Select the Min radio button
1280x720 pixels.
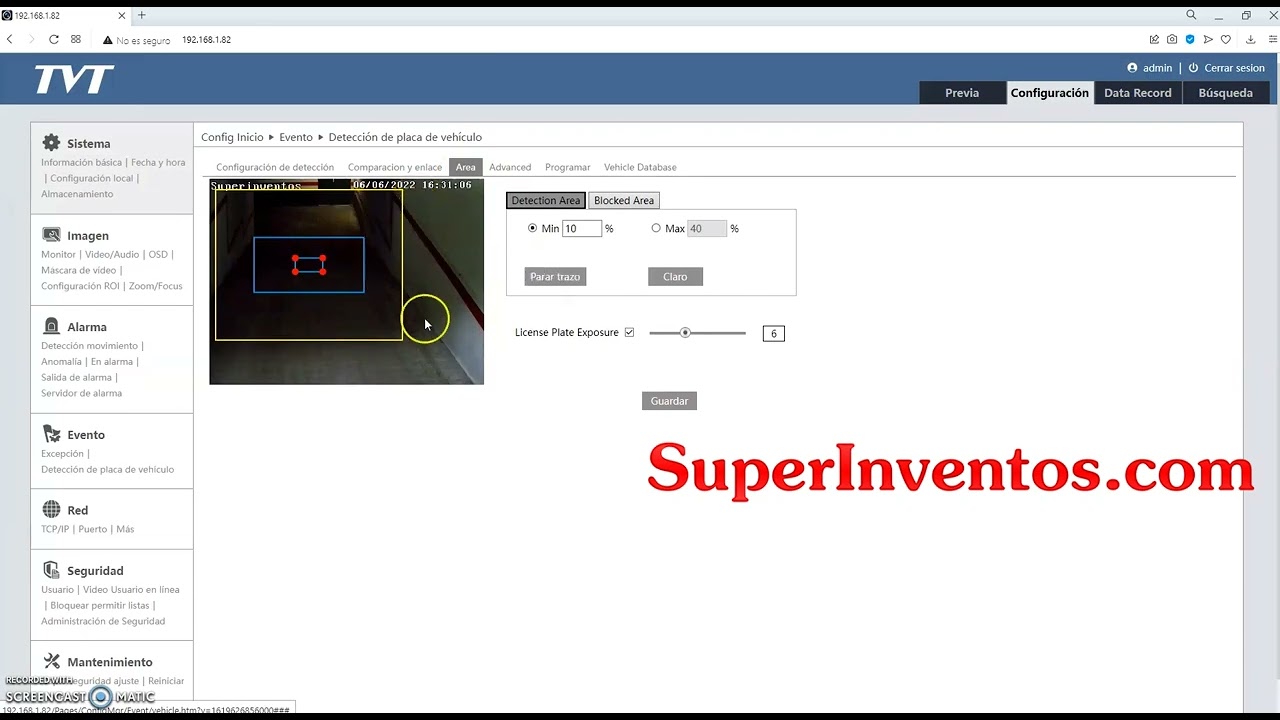tap(532, 228)
